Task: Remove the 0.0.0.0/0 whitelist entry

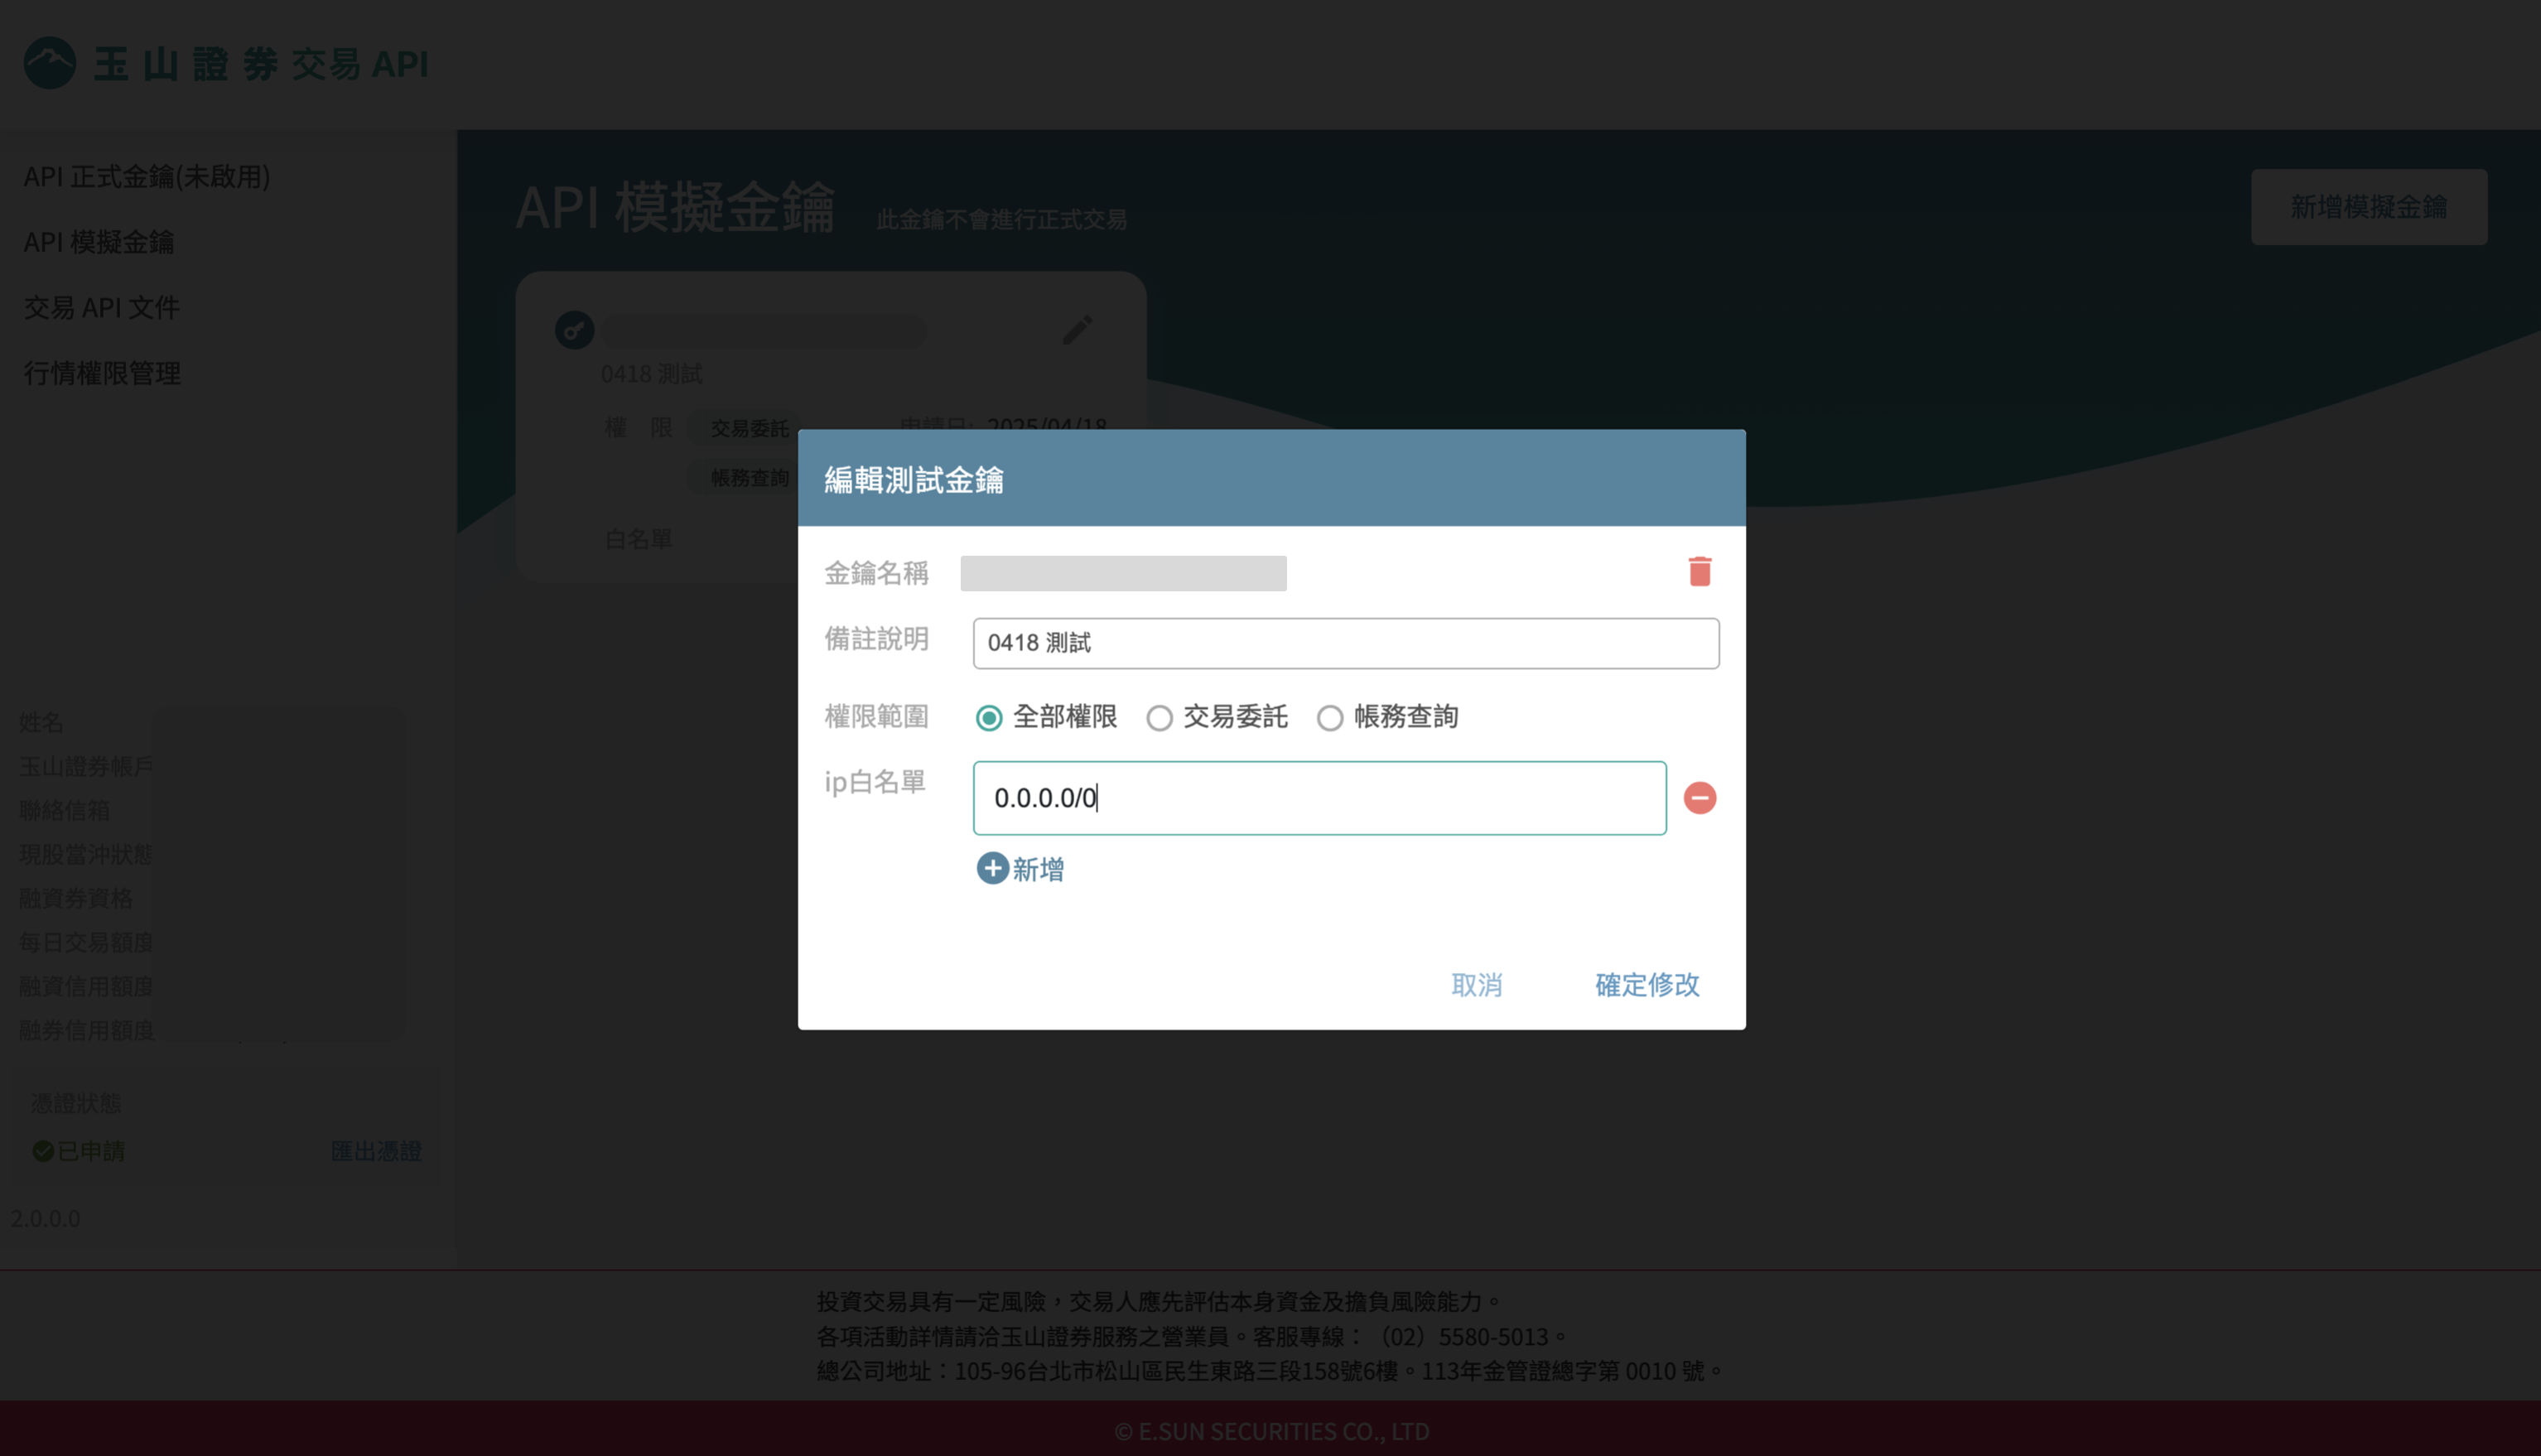Action: tap(1699, 797)
